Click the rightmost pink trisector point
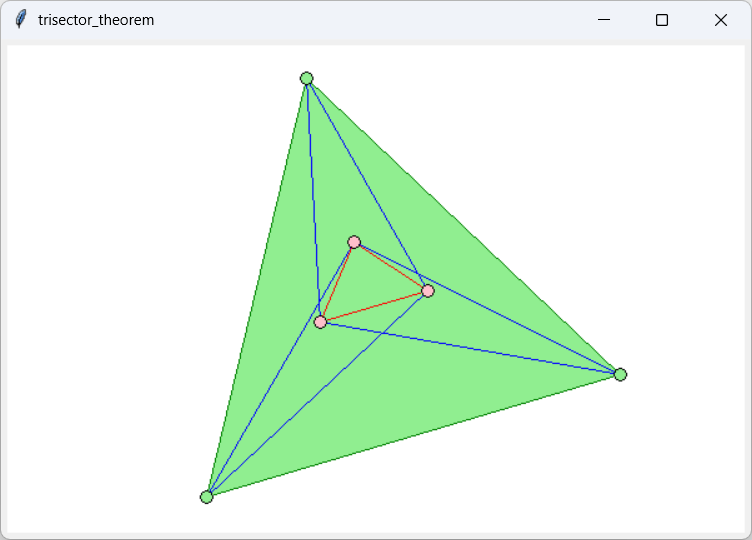Viewport: 752px width, 540px height. pyautogui.click(x=428, y=291)
